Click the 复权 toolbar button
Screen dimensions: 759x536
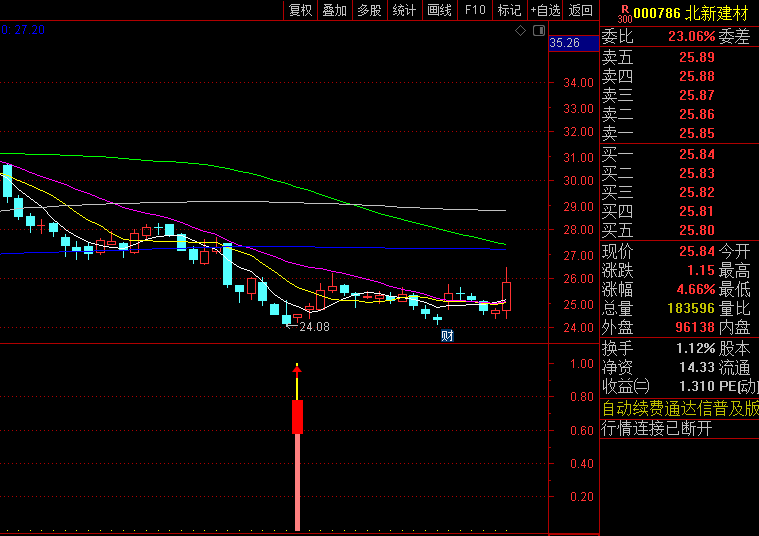pos(300,10)
